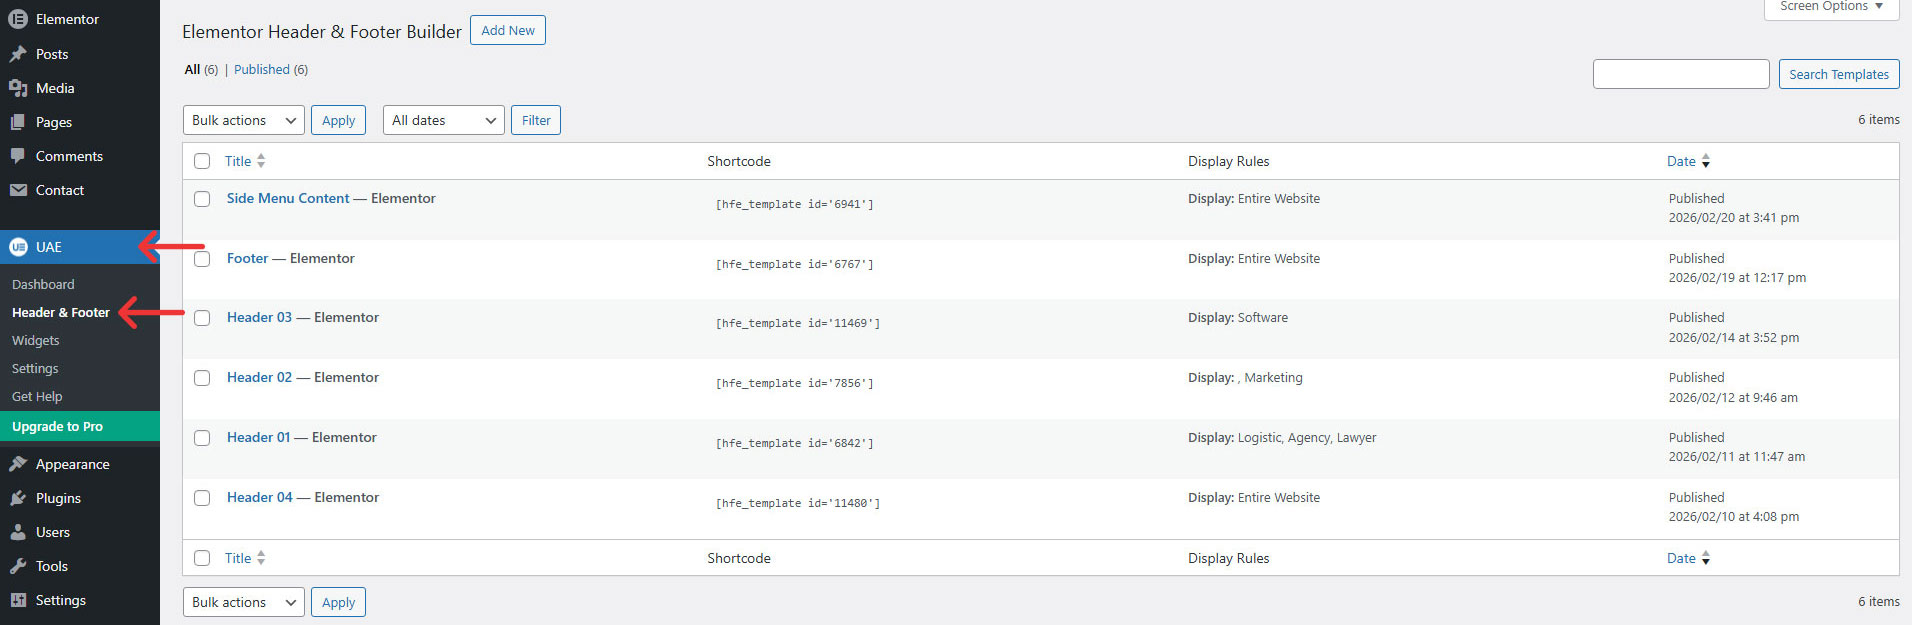Screen dimensions: 1912x625
Task: Expand the All dates filter dropdown
Action: [x=443, y=120]
